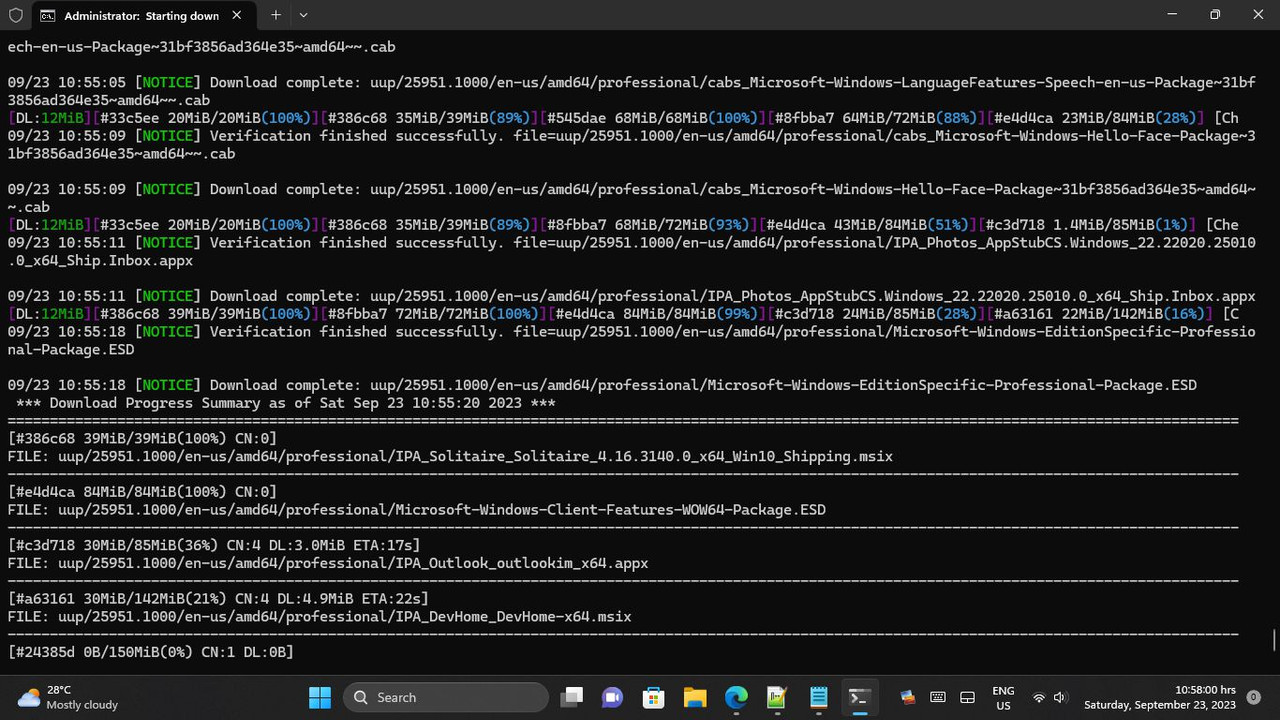Click the [#386c68 39MiB/39MiB(100%) summary line
1280x720 pixels.
(142, 438)
